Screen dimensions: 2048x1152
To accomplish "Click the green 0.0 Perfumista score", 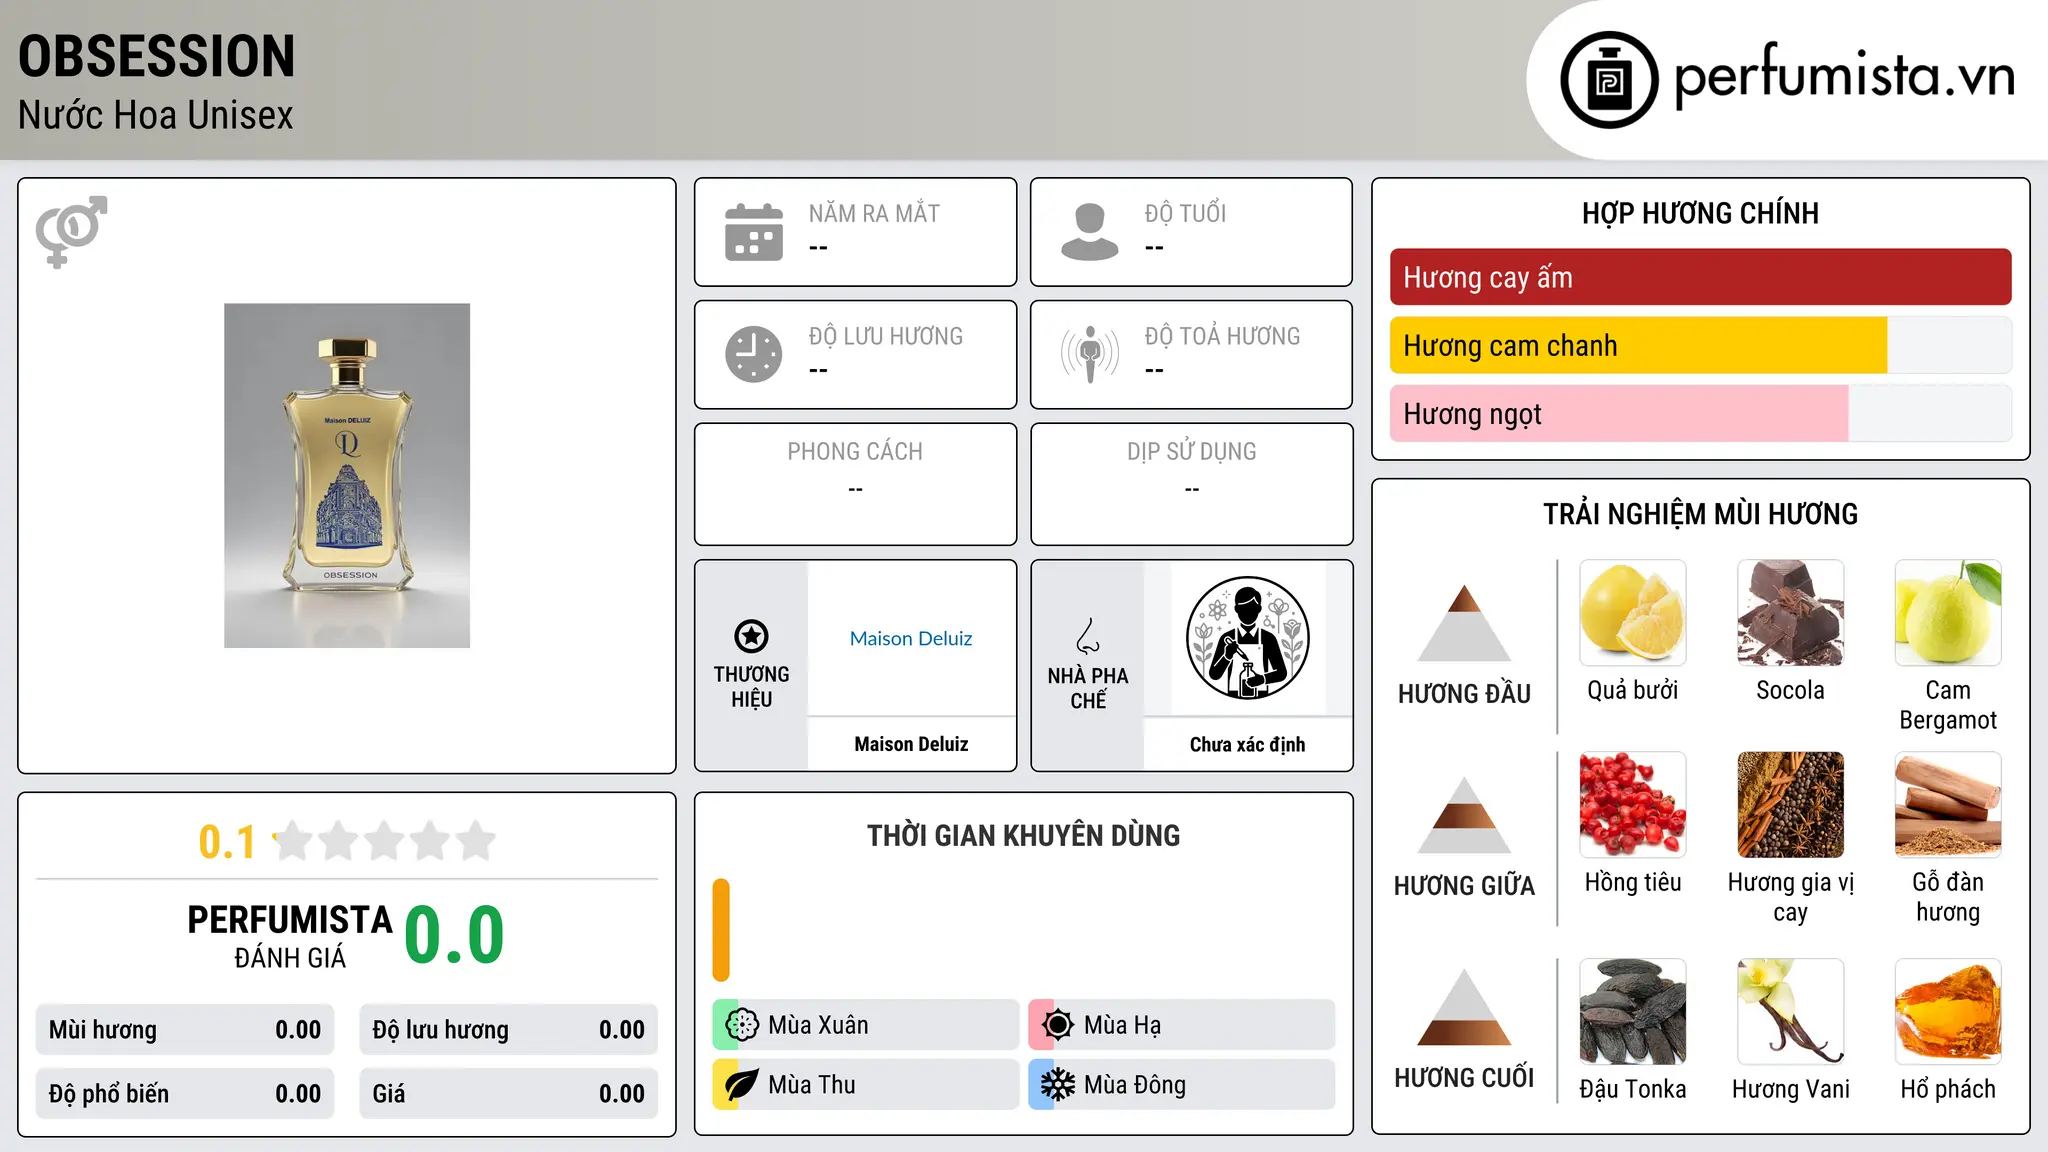I will 454,935.
